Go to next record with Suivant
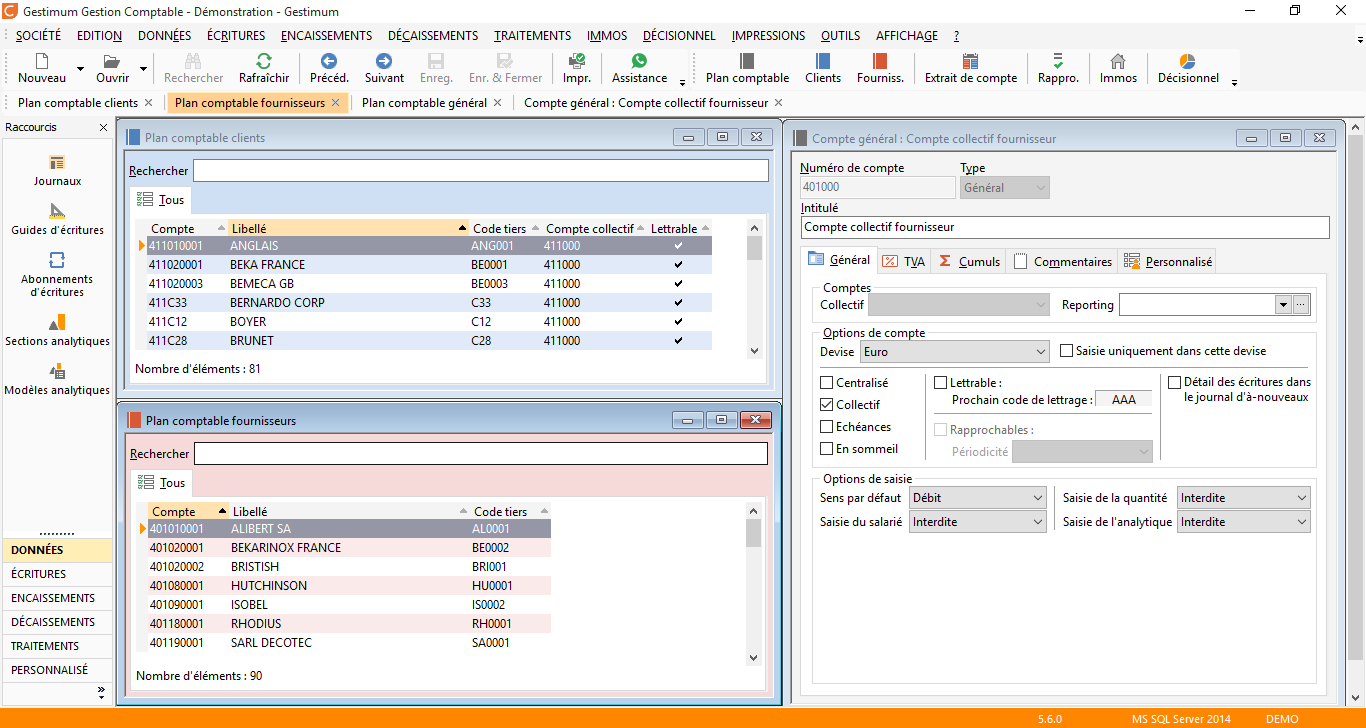This screenshot has height=728, width=1366. (x=384, y=61)
